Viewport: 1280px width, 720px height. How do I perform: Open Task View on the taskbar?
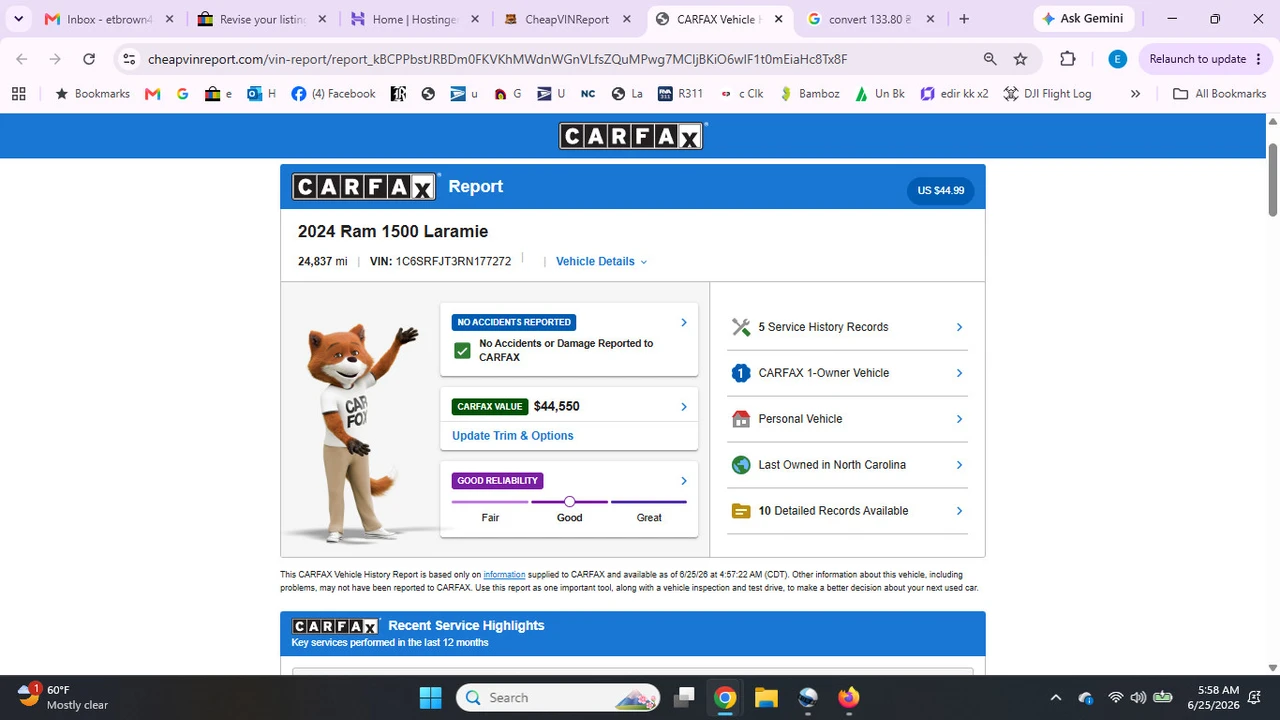pyautogui.click(x=685, y=697)
